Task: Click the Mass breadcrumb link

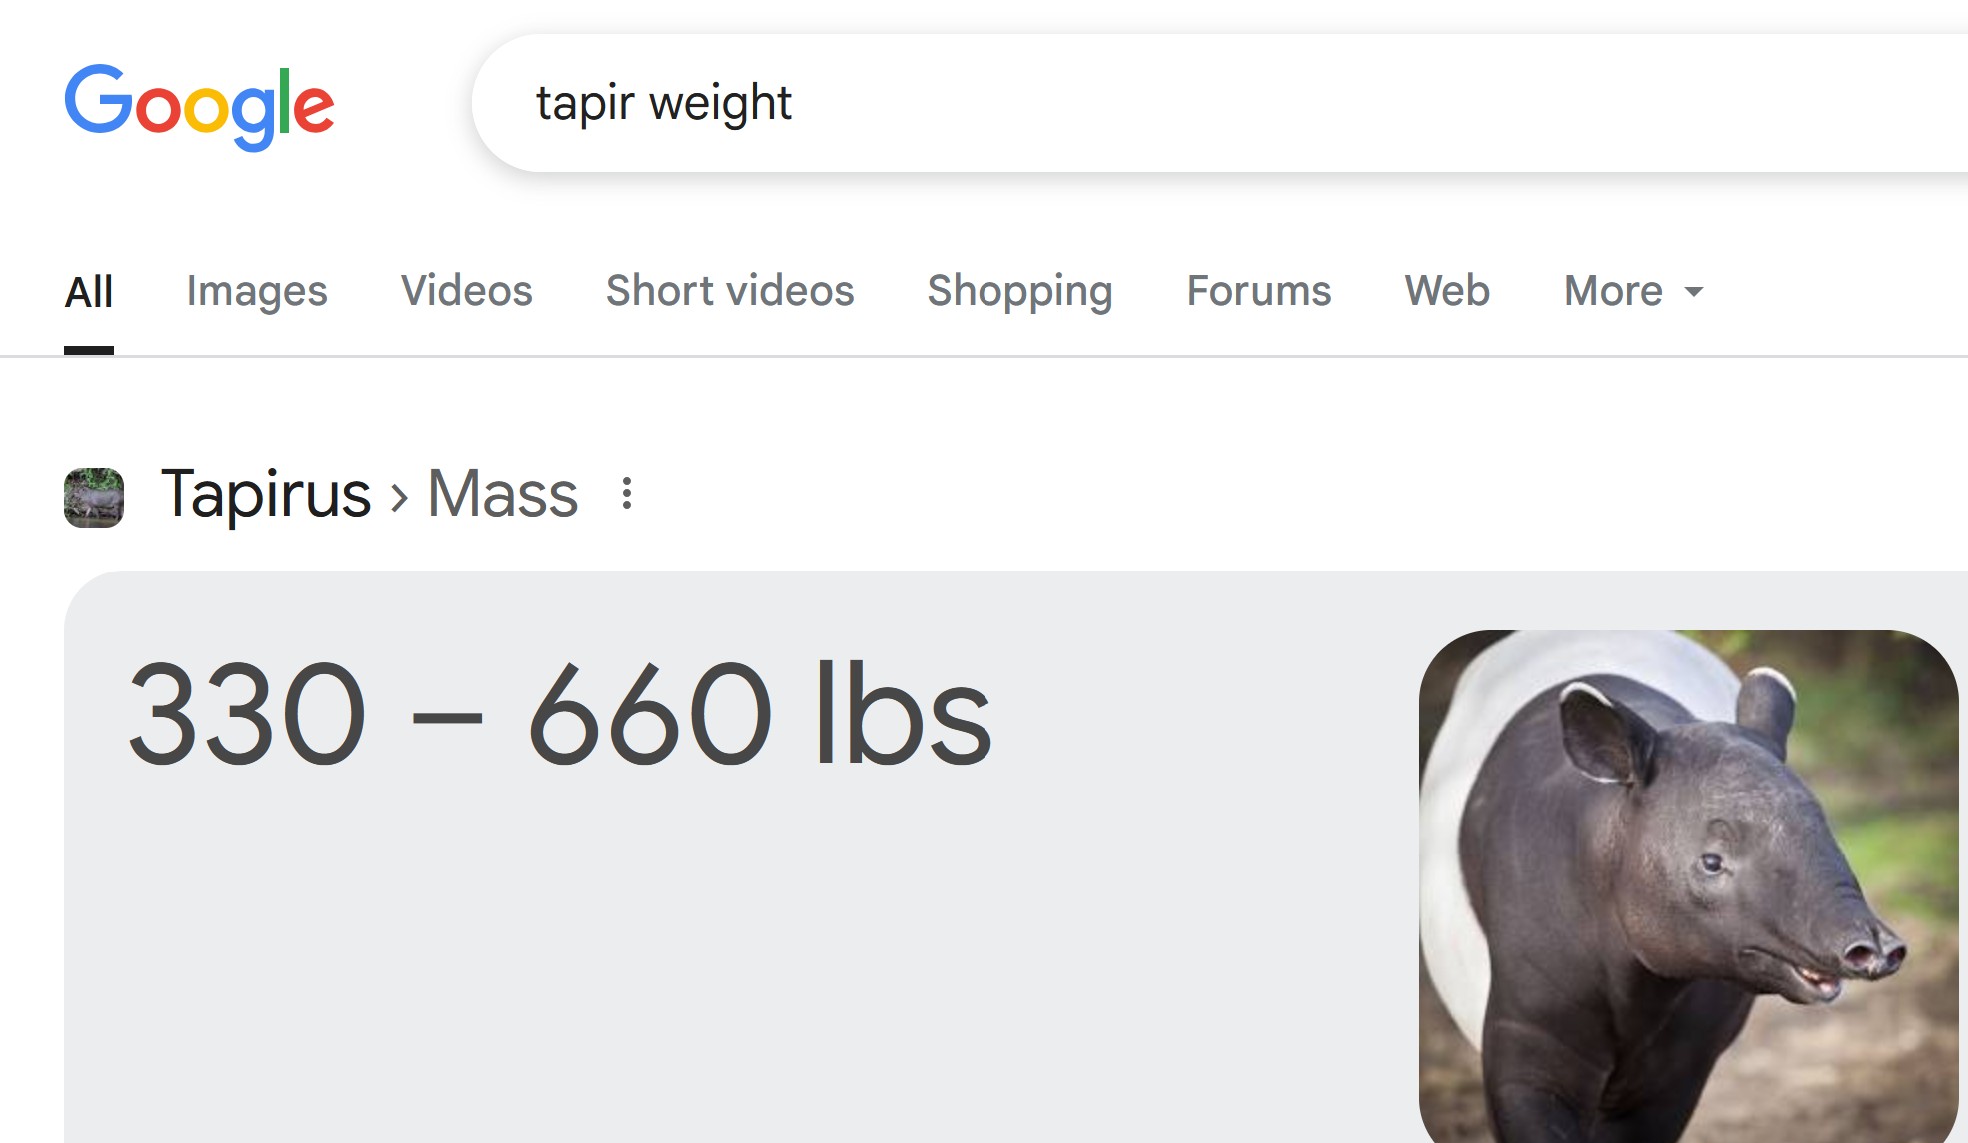Action: (503, 495)
